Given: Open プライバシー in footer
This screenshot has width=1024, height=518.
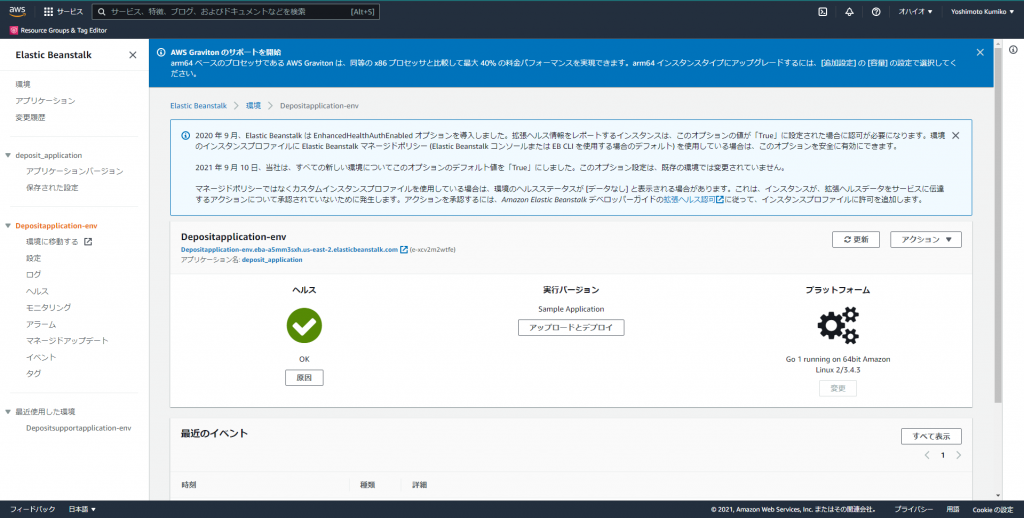Looking at the screenshot, I should [x=913, y=509].
